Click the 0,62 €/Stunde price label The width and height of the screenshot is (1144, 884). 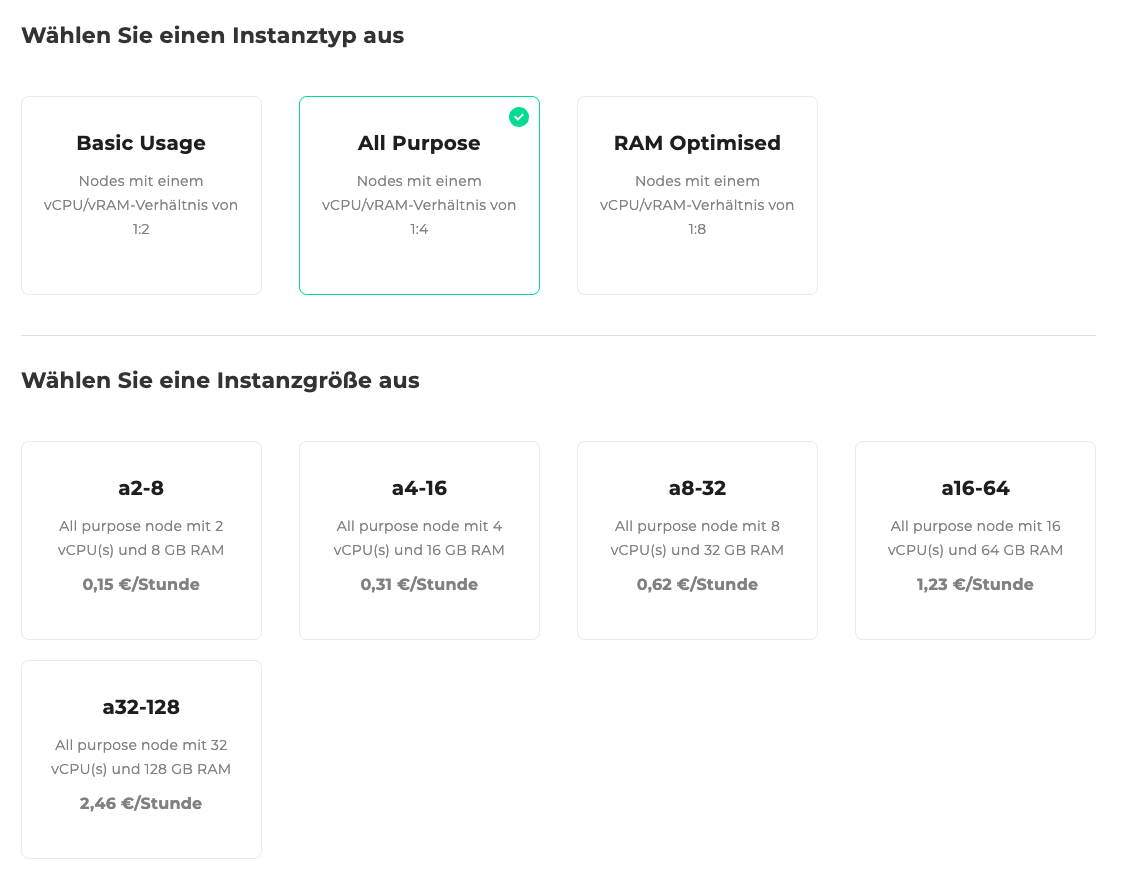pos(697,584)
